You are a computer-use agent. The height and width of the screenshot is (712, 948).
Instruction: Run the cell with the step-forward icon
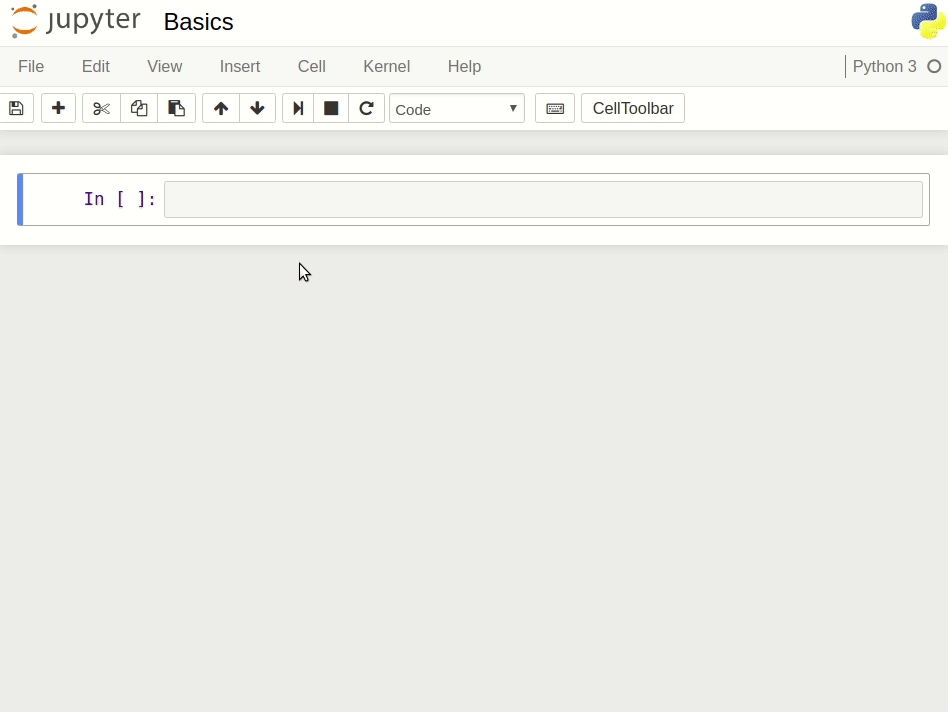click(298, 108)
